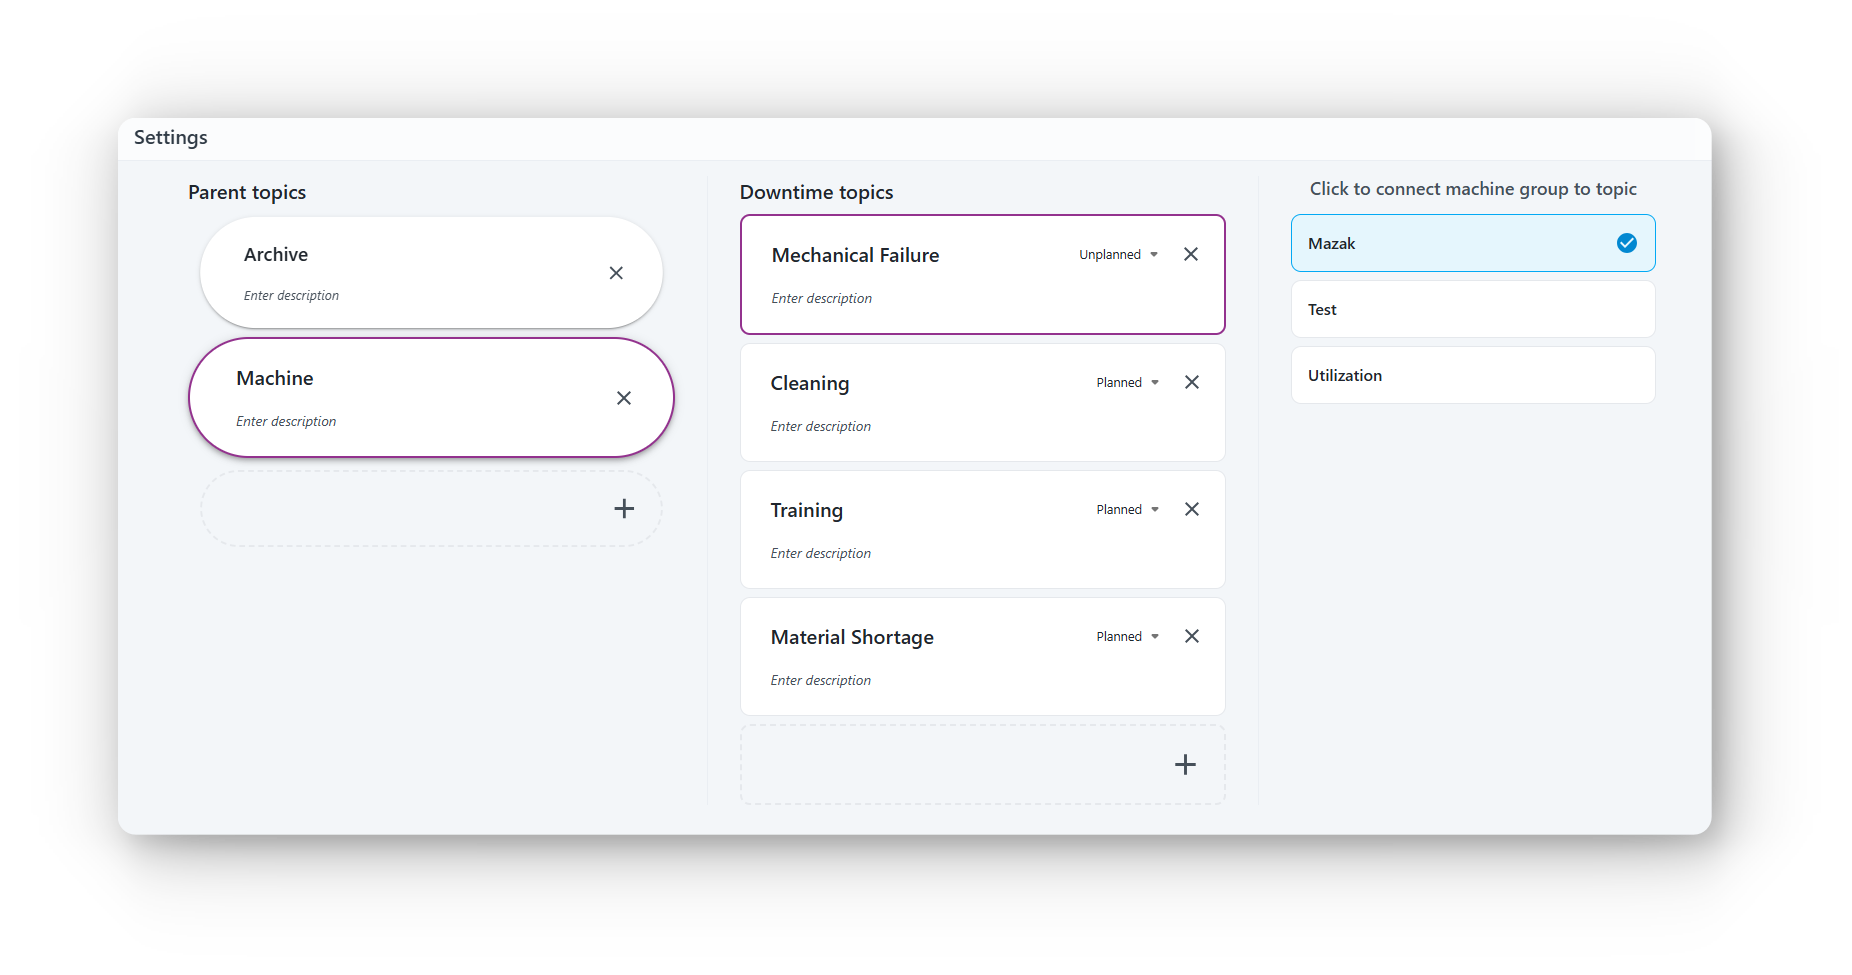The width and height of the screenshot is (1852, 975).
Task: Delete the Mechanical Failure downtime topic
Action: 1190,254
